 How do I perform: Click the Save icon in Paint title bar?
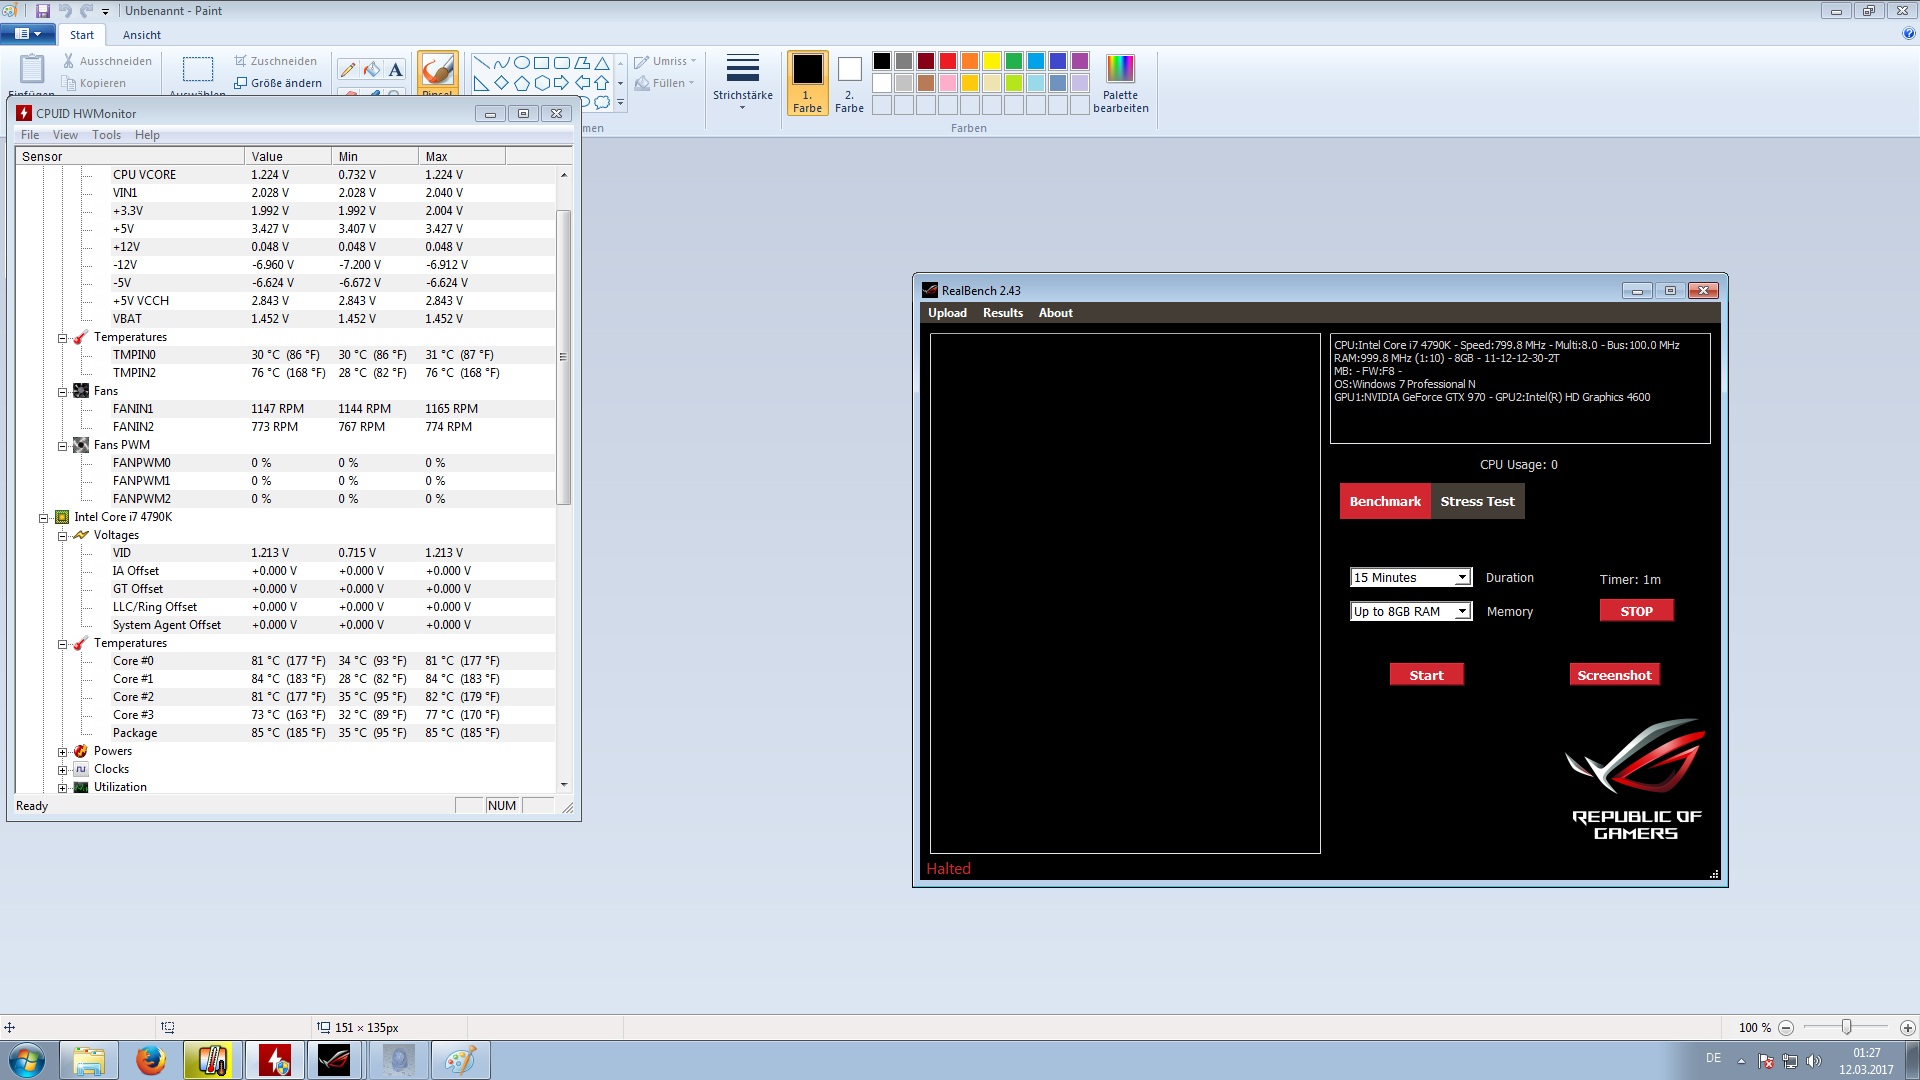tap(43, 11)
